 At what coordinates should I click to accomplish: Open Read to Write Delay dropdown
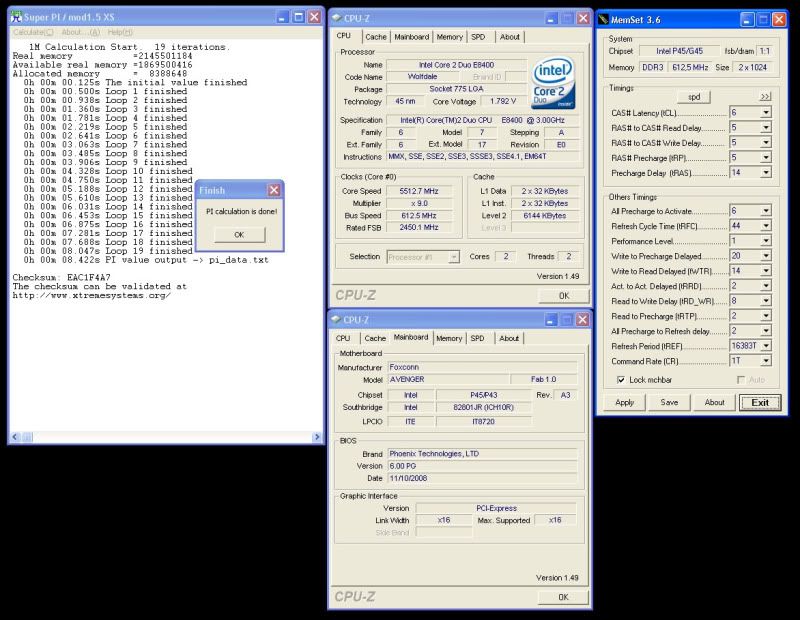(766, 301)
